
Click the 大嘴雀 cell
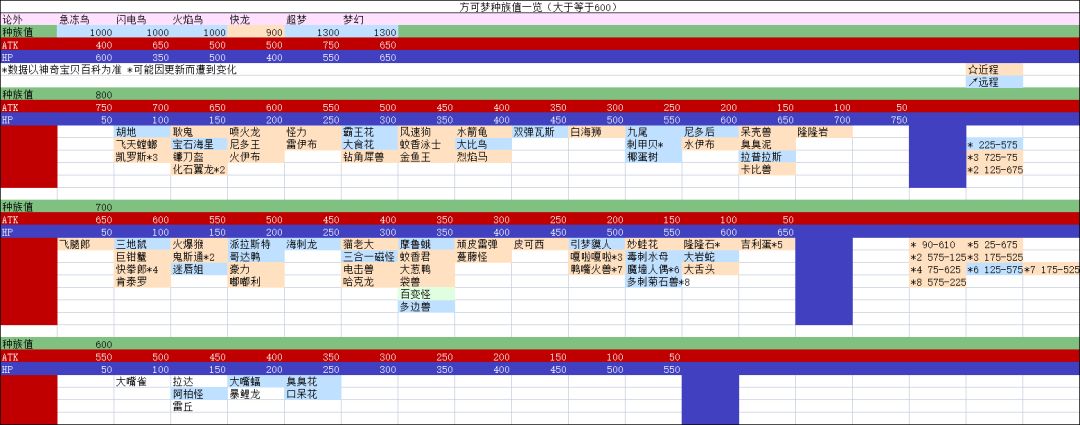pyautogui.click(x=143, y=381)
